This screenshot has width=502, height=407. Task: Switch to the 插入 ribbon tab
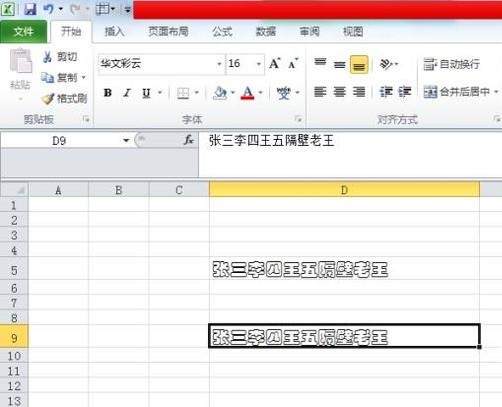(114, 32)
